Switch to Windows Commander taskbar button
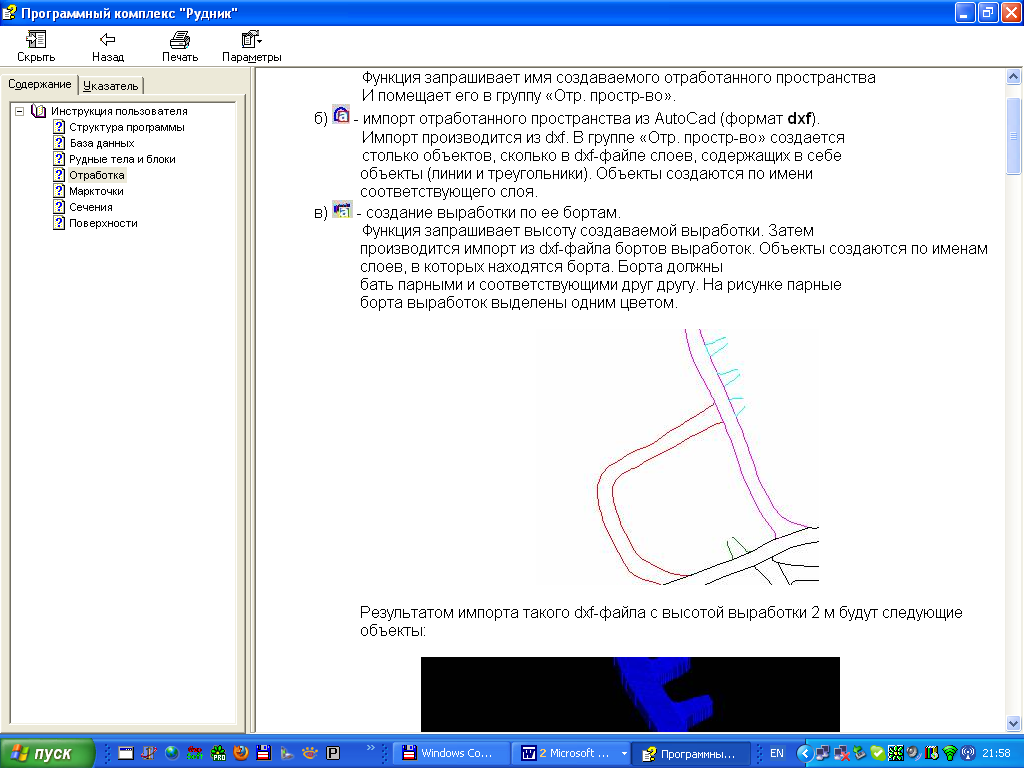Viewport: 1024px width, 768px height. [448, 753]
